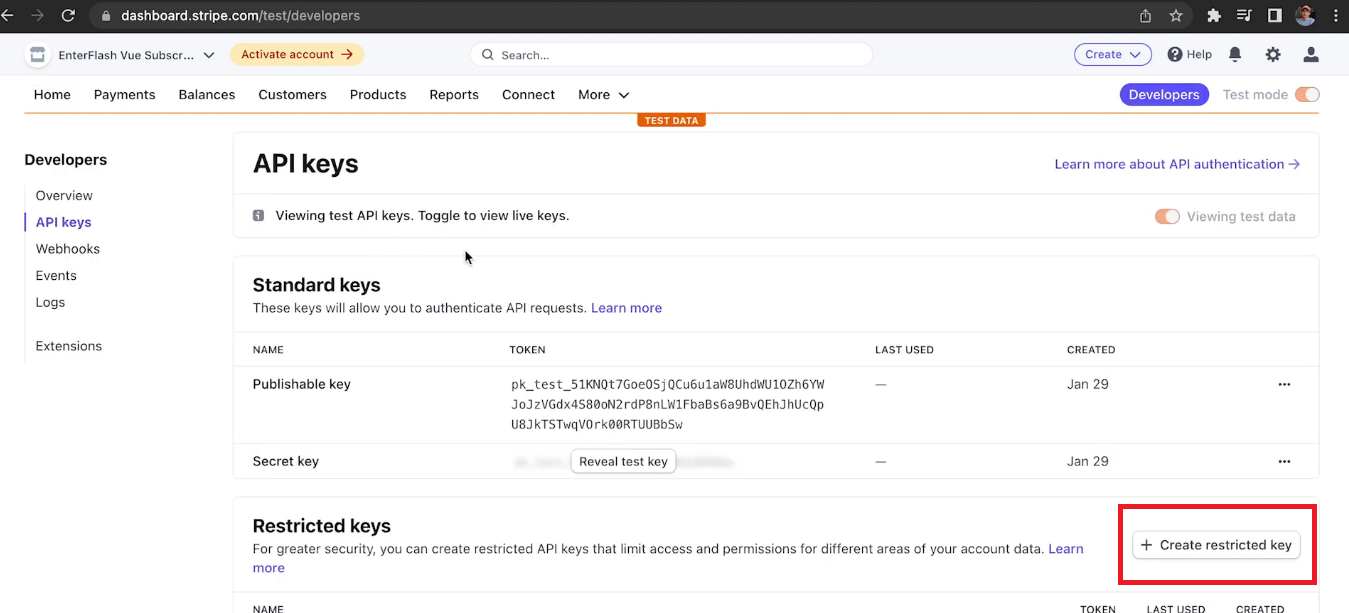This screenshot has width=1349, height=613.
Task: Select Overview in Developers sidebar
Action: coord(64,195)
